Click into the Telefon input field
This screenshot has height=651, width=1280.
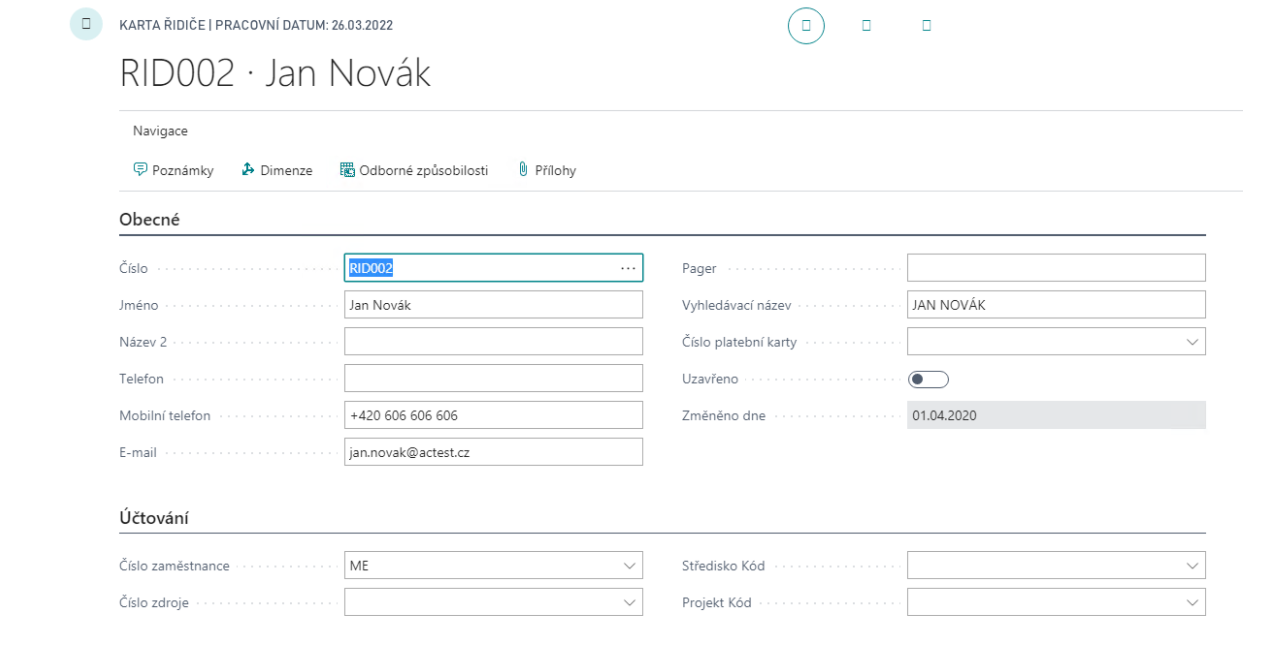click(493, 379)
